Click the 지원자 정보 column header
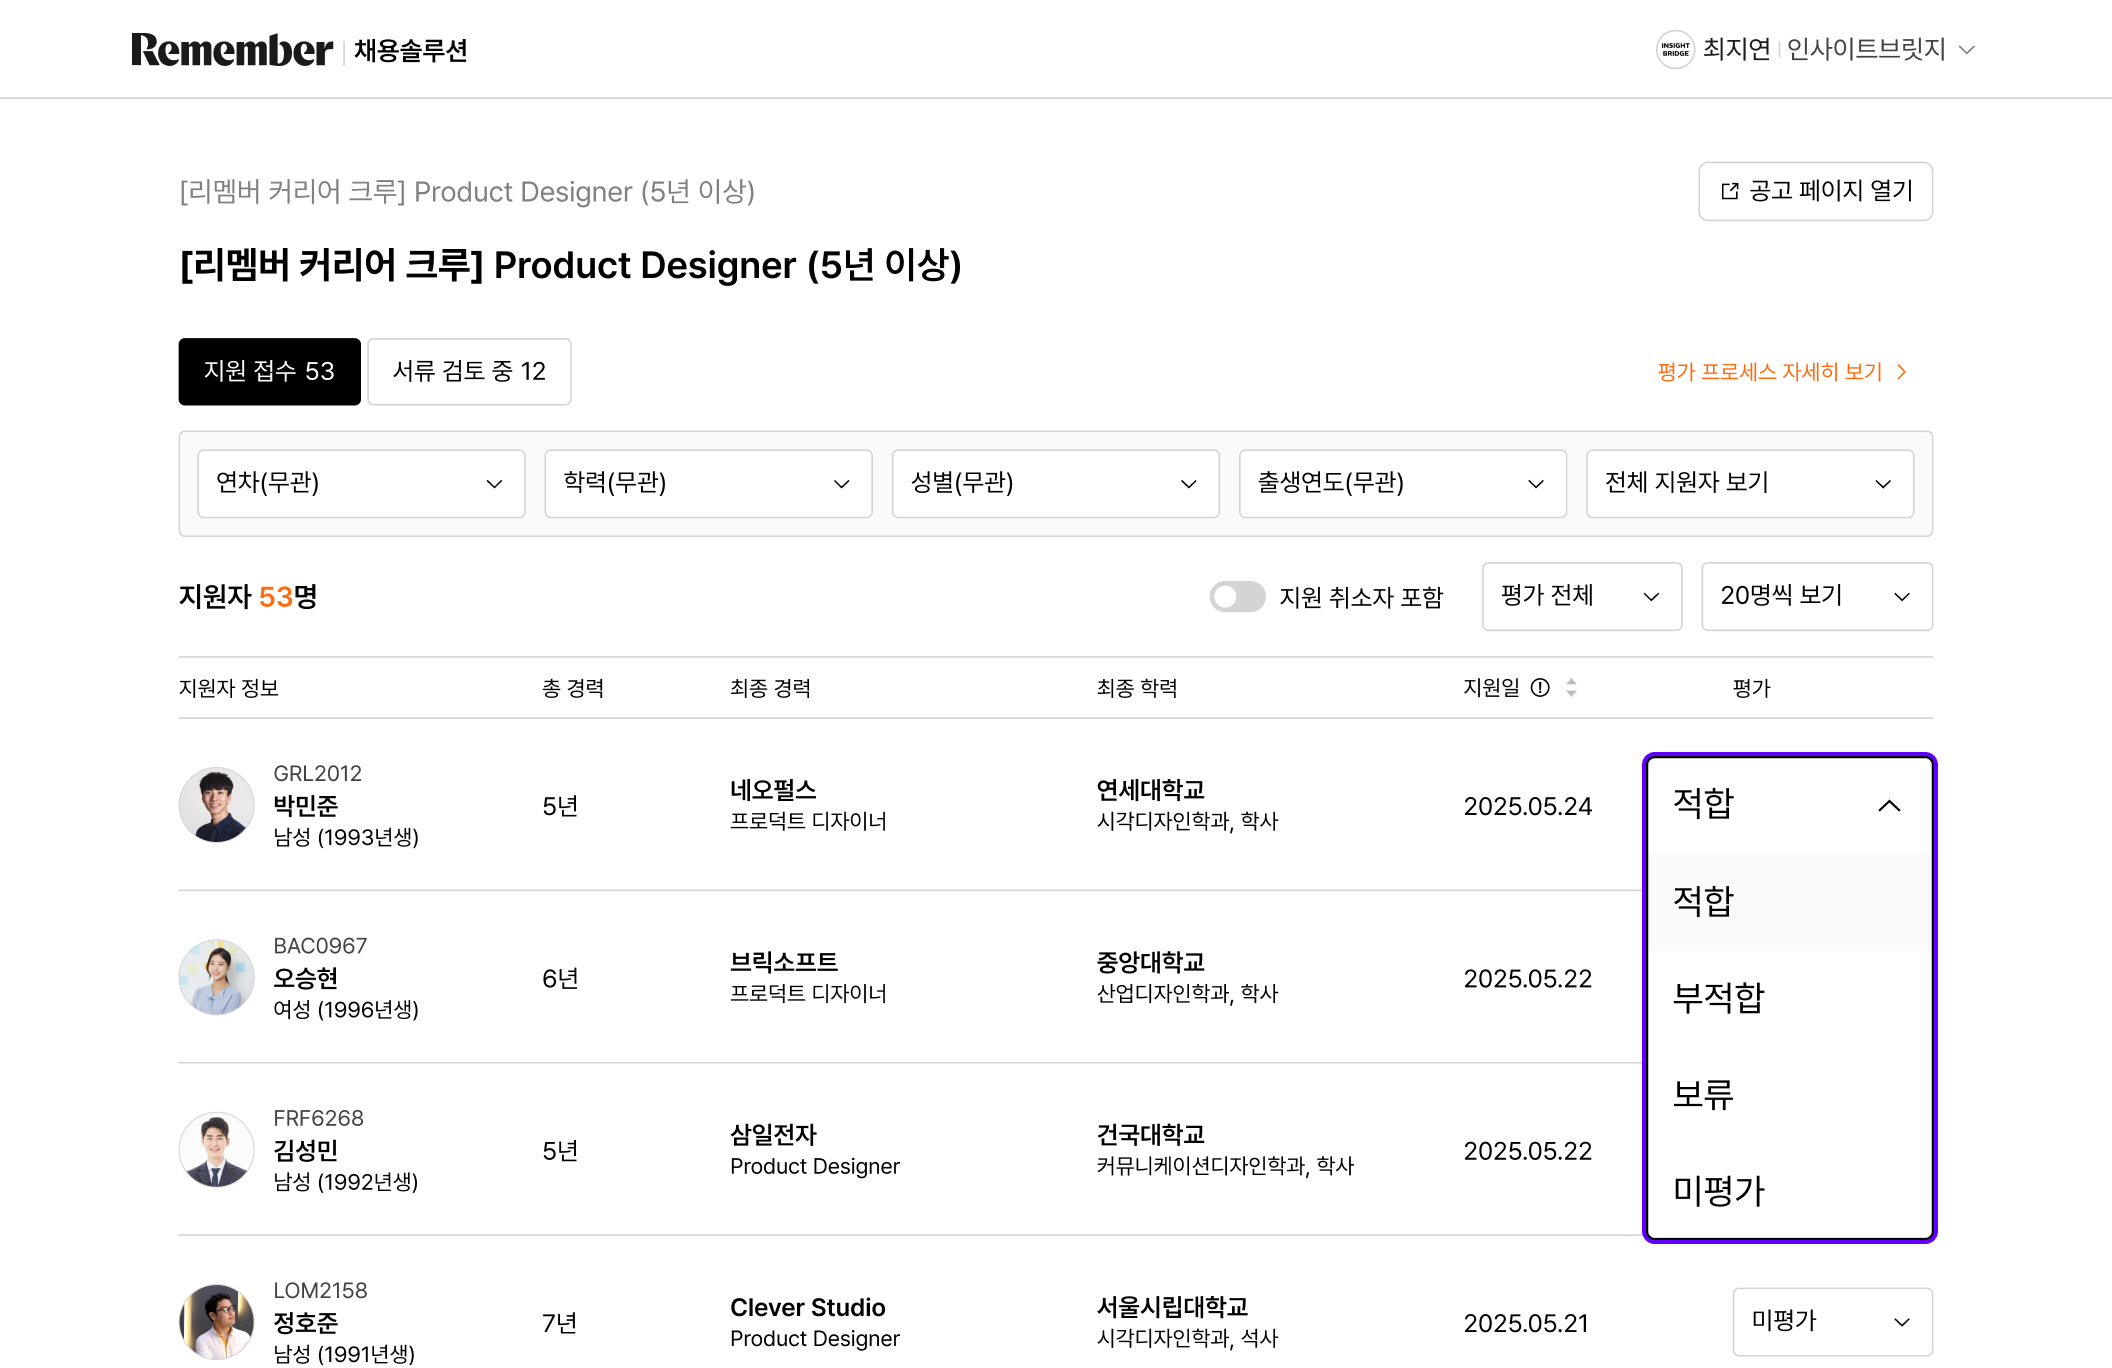The image size is (2112, 1368). click(229, 688)
